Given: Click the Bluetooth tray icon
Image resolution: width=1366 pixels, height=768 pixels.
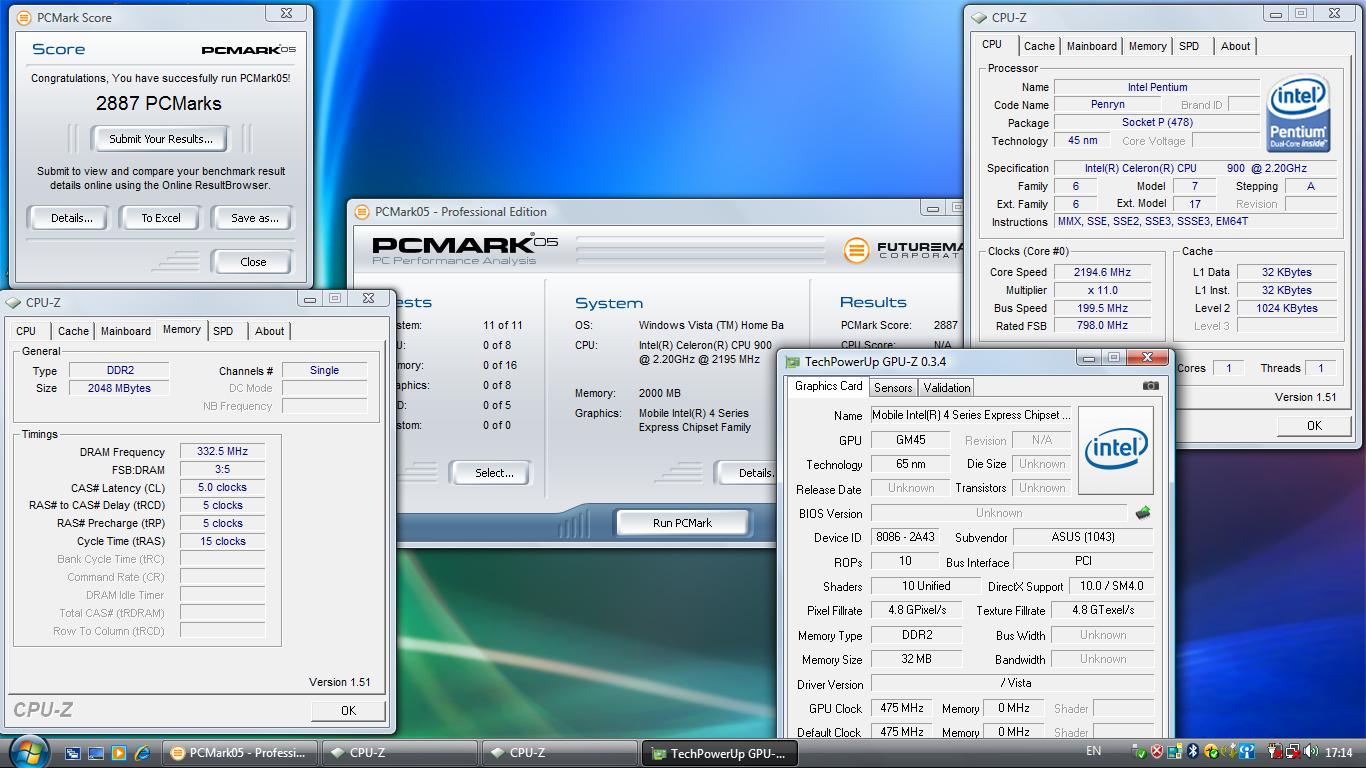Looking at the screenshot, I should click(x=1193, y=751).
